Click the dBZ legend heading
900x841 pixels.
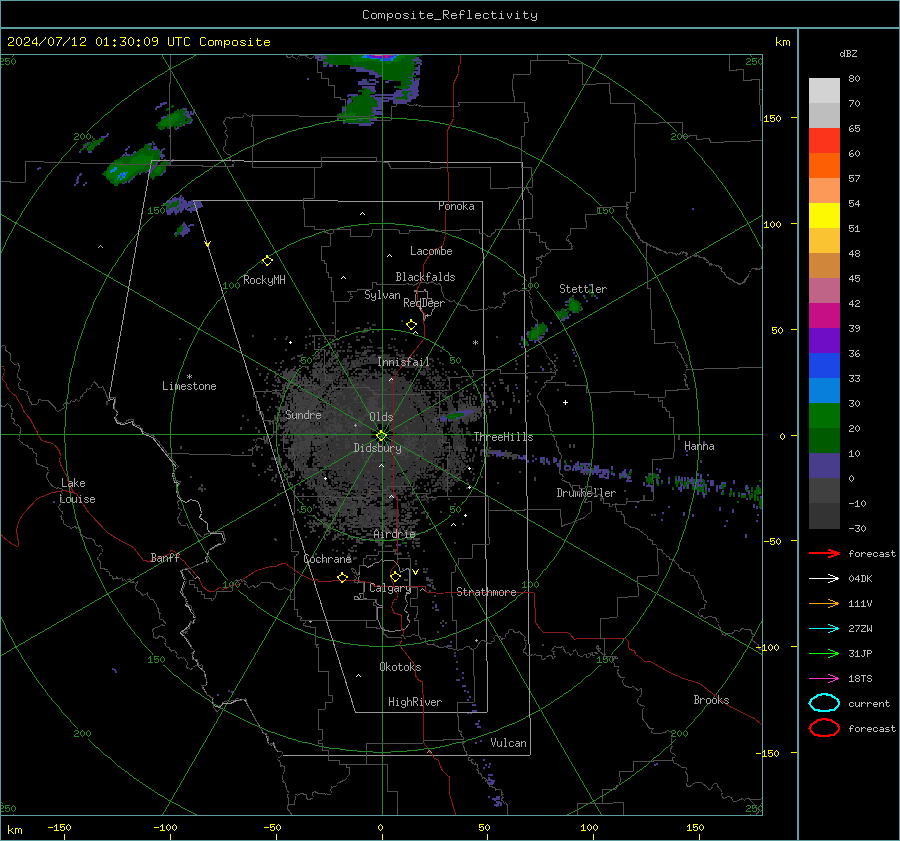tap(848, 54)
